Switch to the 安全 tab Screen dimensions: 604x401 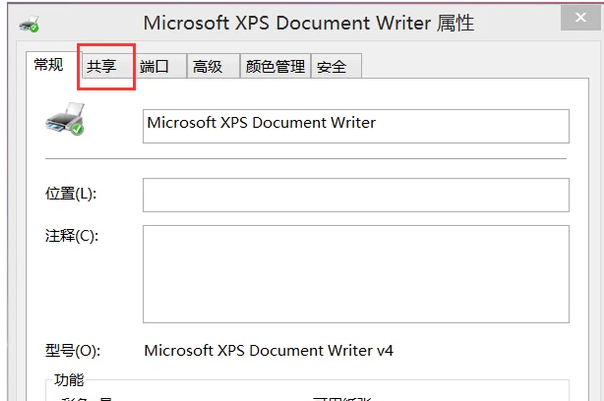point(331,67)
